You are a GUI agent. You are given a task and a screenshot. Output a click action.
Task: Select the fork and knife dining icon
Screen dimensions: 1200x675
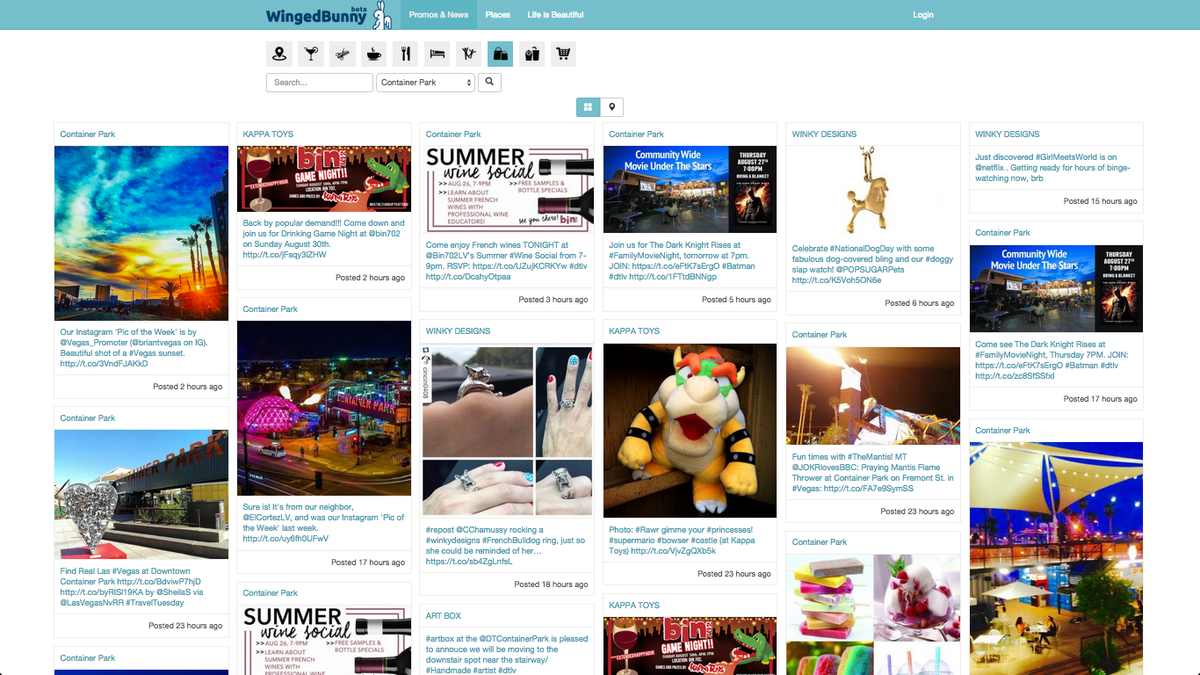[405, 54]
